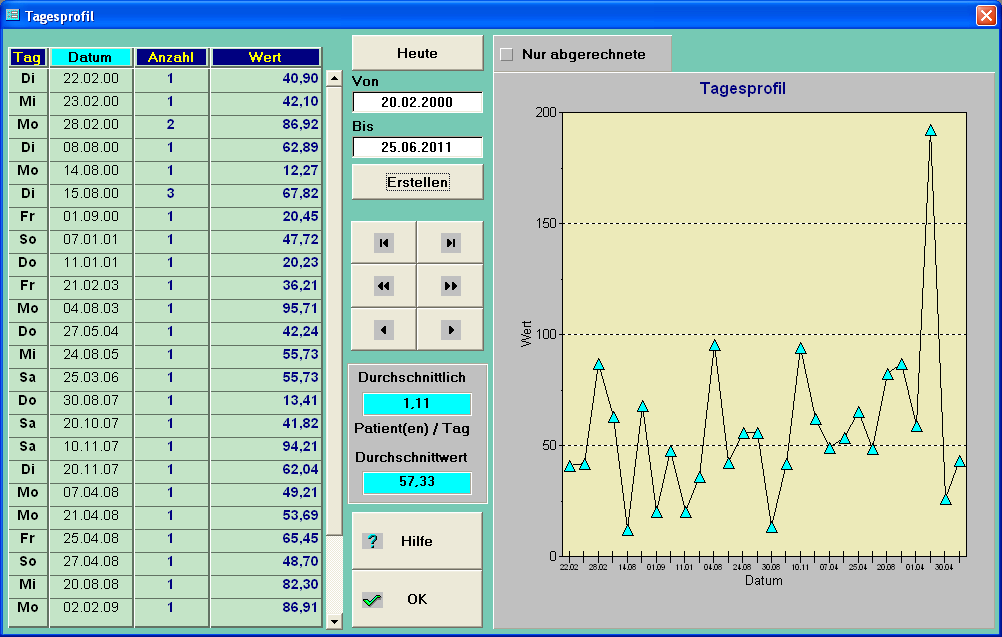Select the row dated 15.08.00

90,193
